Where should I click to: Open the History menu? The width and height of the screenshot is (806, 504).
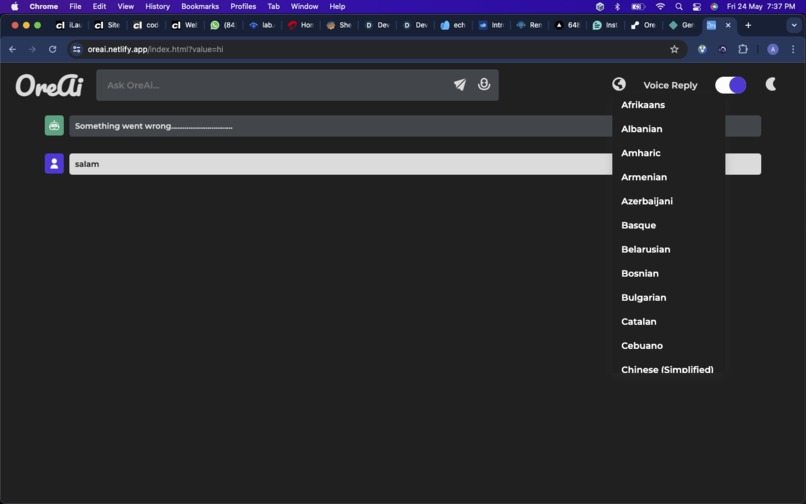click(x=157, y=7)
